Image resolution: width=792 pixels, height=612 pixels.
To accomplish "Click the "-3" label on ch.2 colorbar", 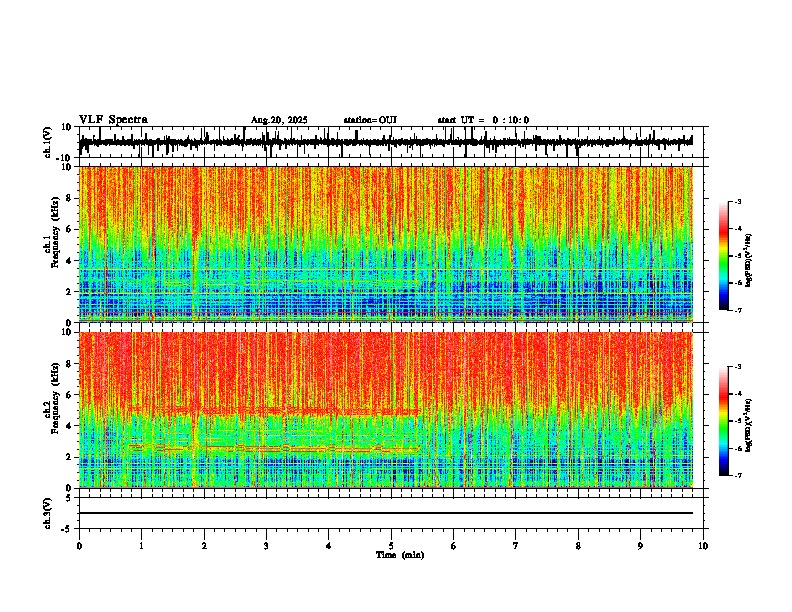I will [x=737, y=367].
